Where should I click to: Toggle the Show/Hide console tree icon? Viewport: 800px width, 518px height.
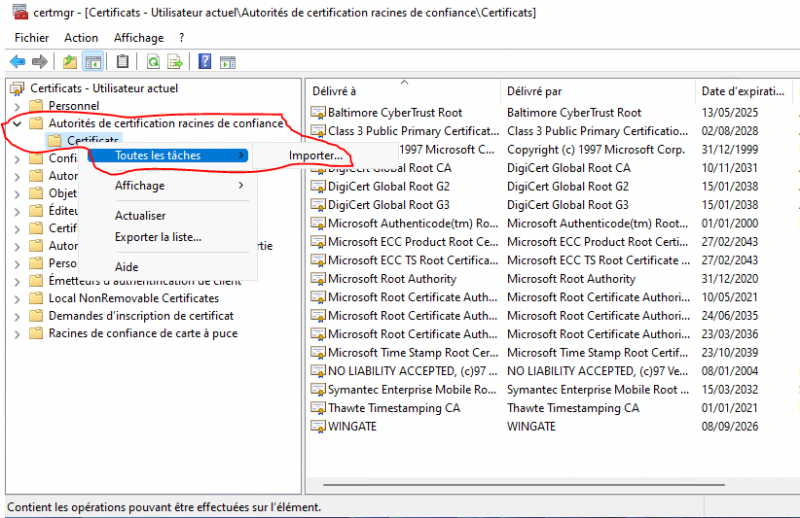(93, 62)
